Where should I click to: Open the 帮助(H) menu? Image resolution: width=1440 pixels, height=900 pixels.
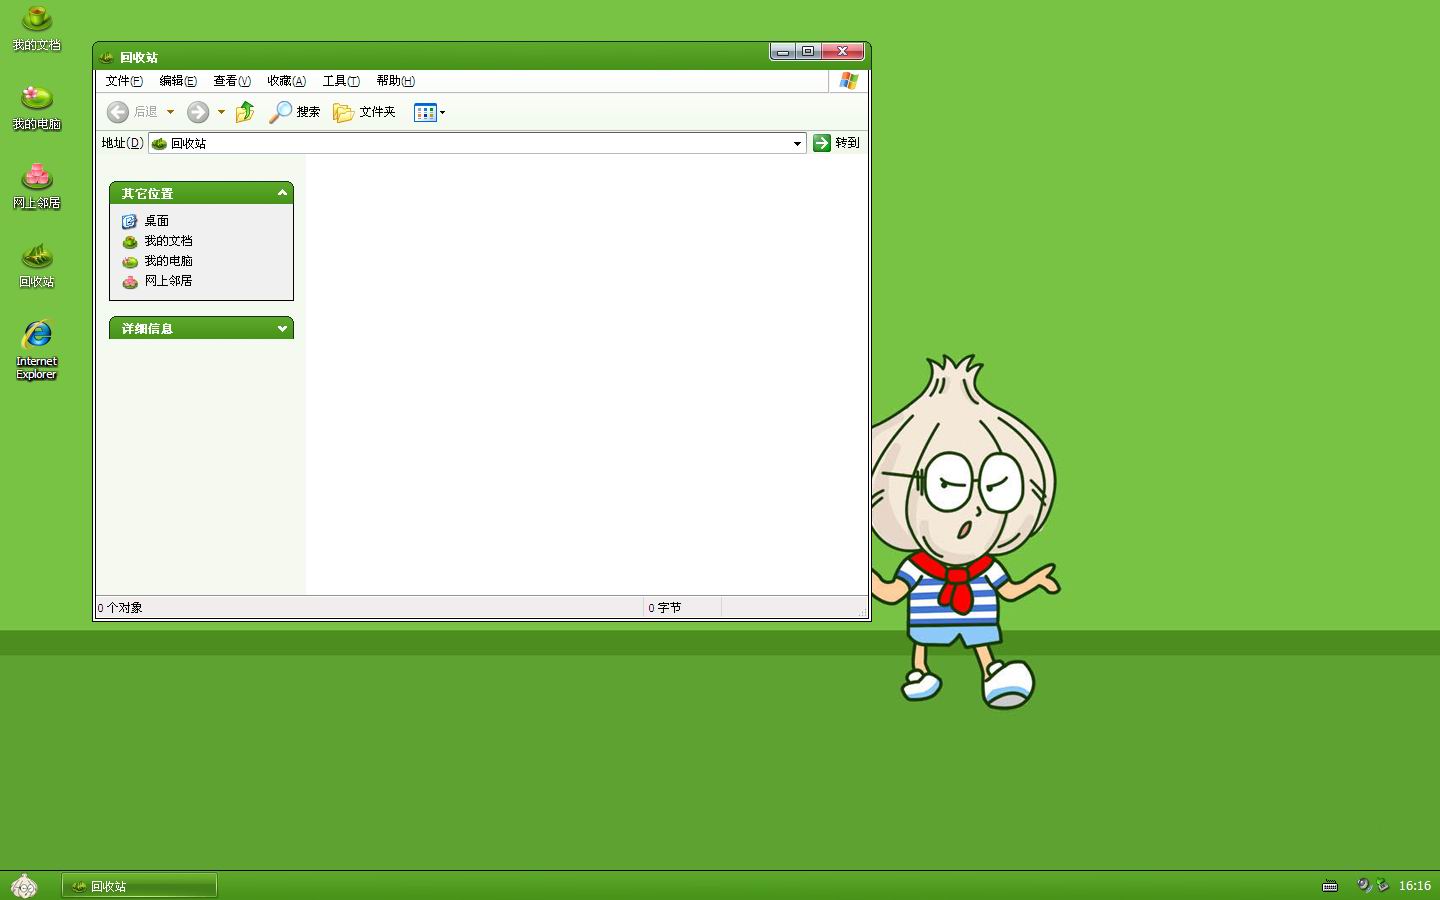pyautogui.click(x=395, y=81)
